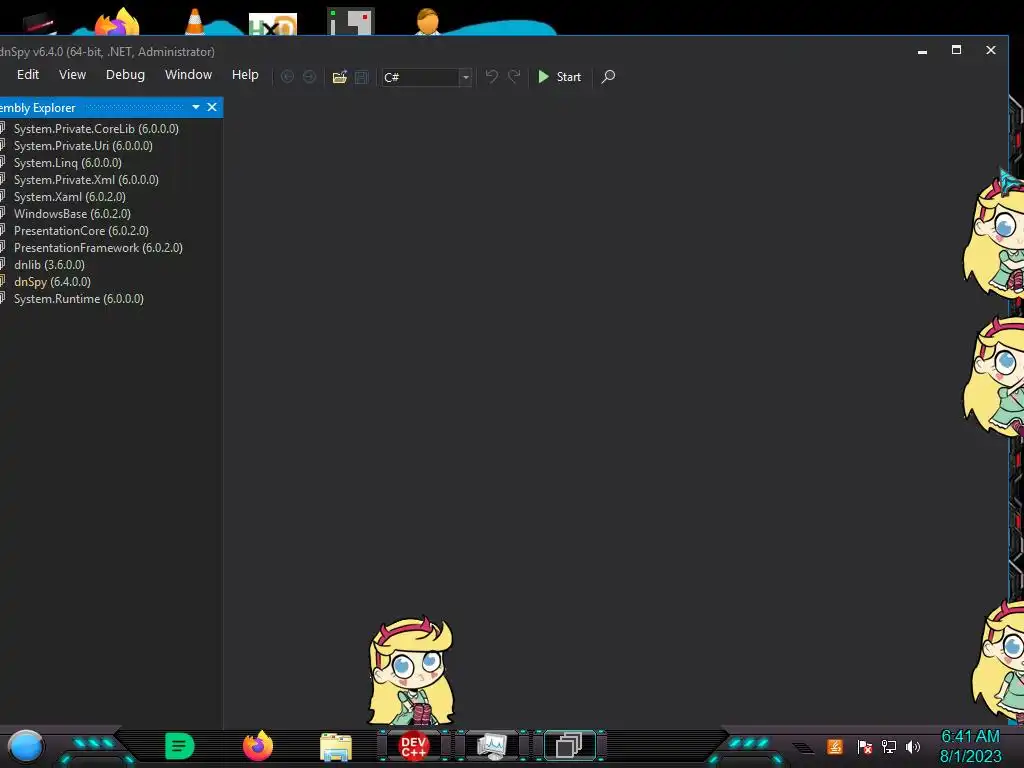
Task: Click the volume speaker tray icon
Action: coord(913,746)
